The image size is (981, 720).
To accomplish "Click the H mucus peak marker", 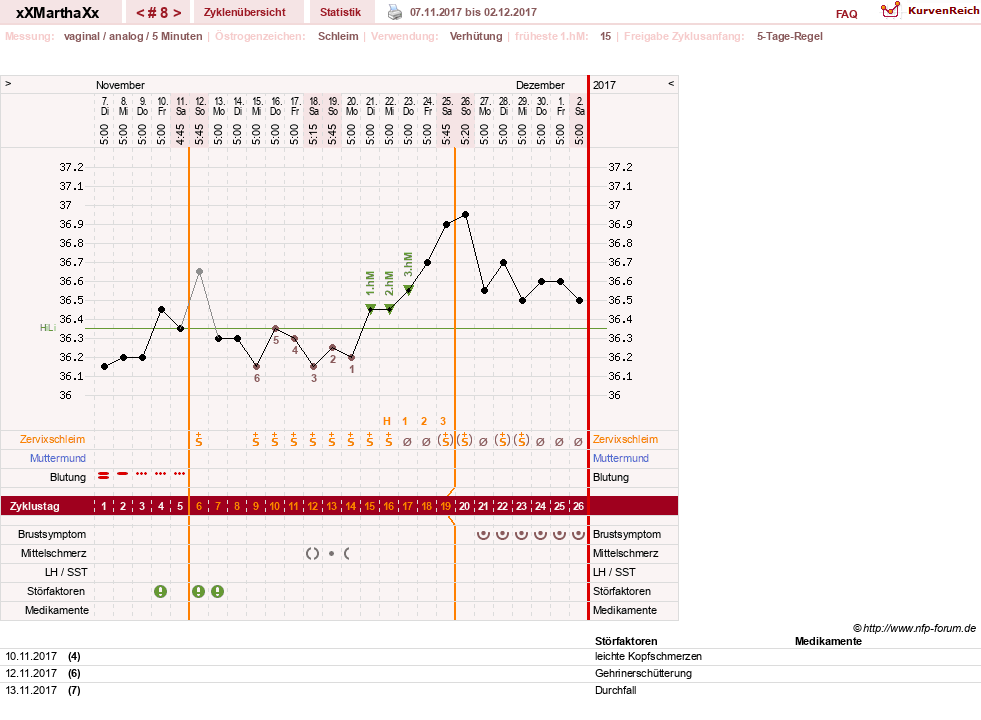I will coord(387,421).
